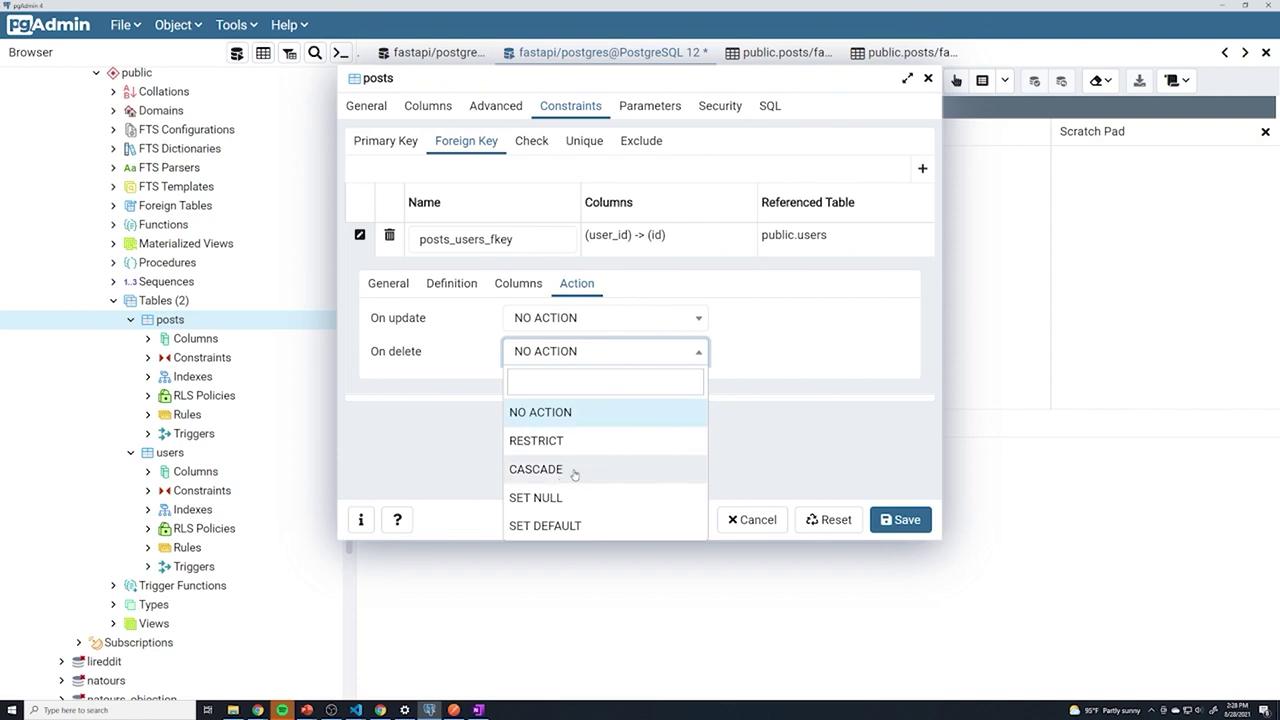Click the Download results icon
Viewport: 1280px width, 720px height.
tap(1139, 81)
